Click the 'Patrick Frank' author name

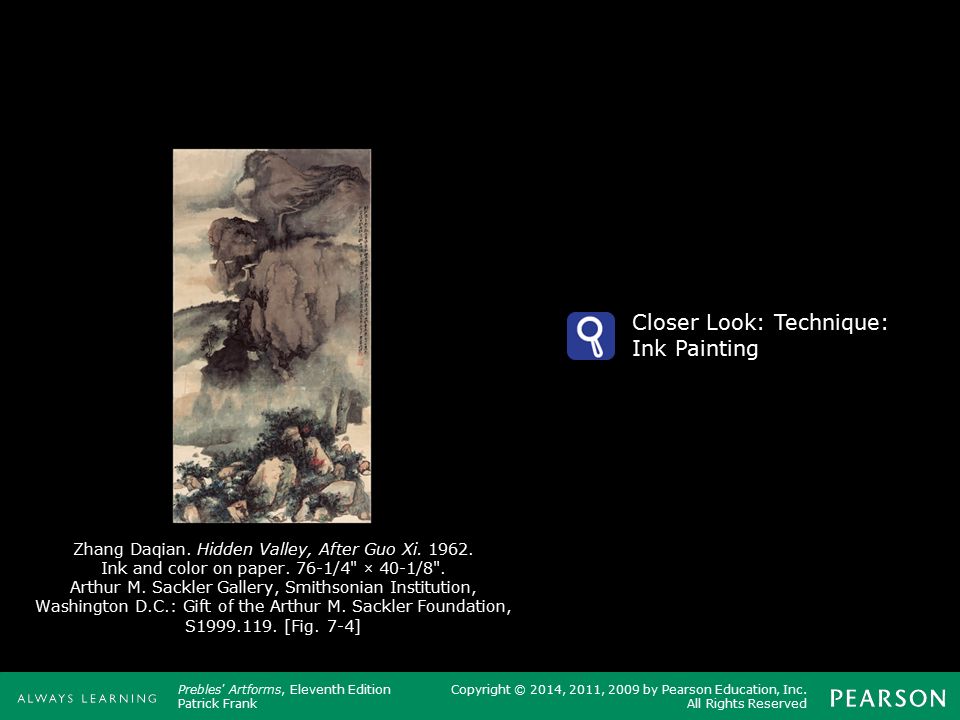[217, 703]
